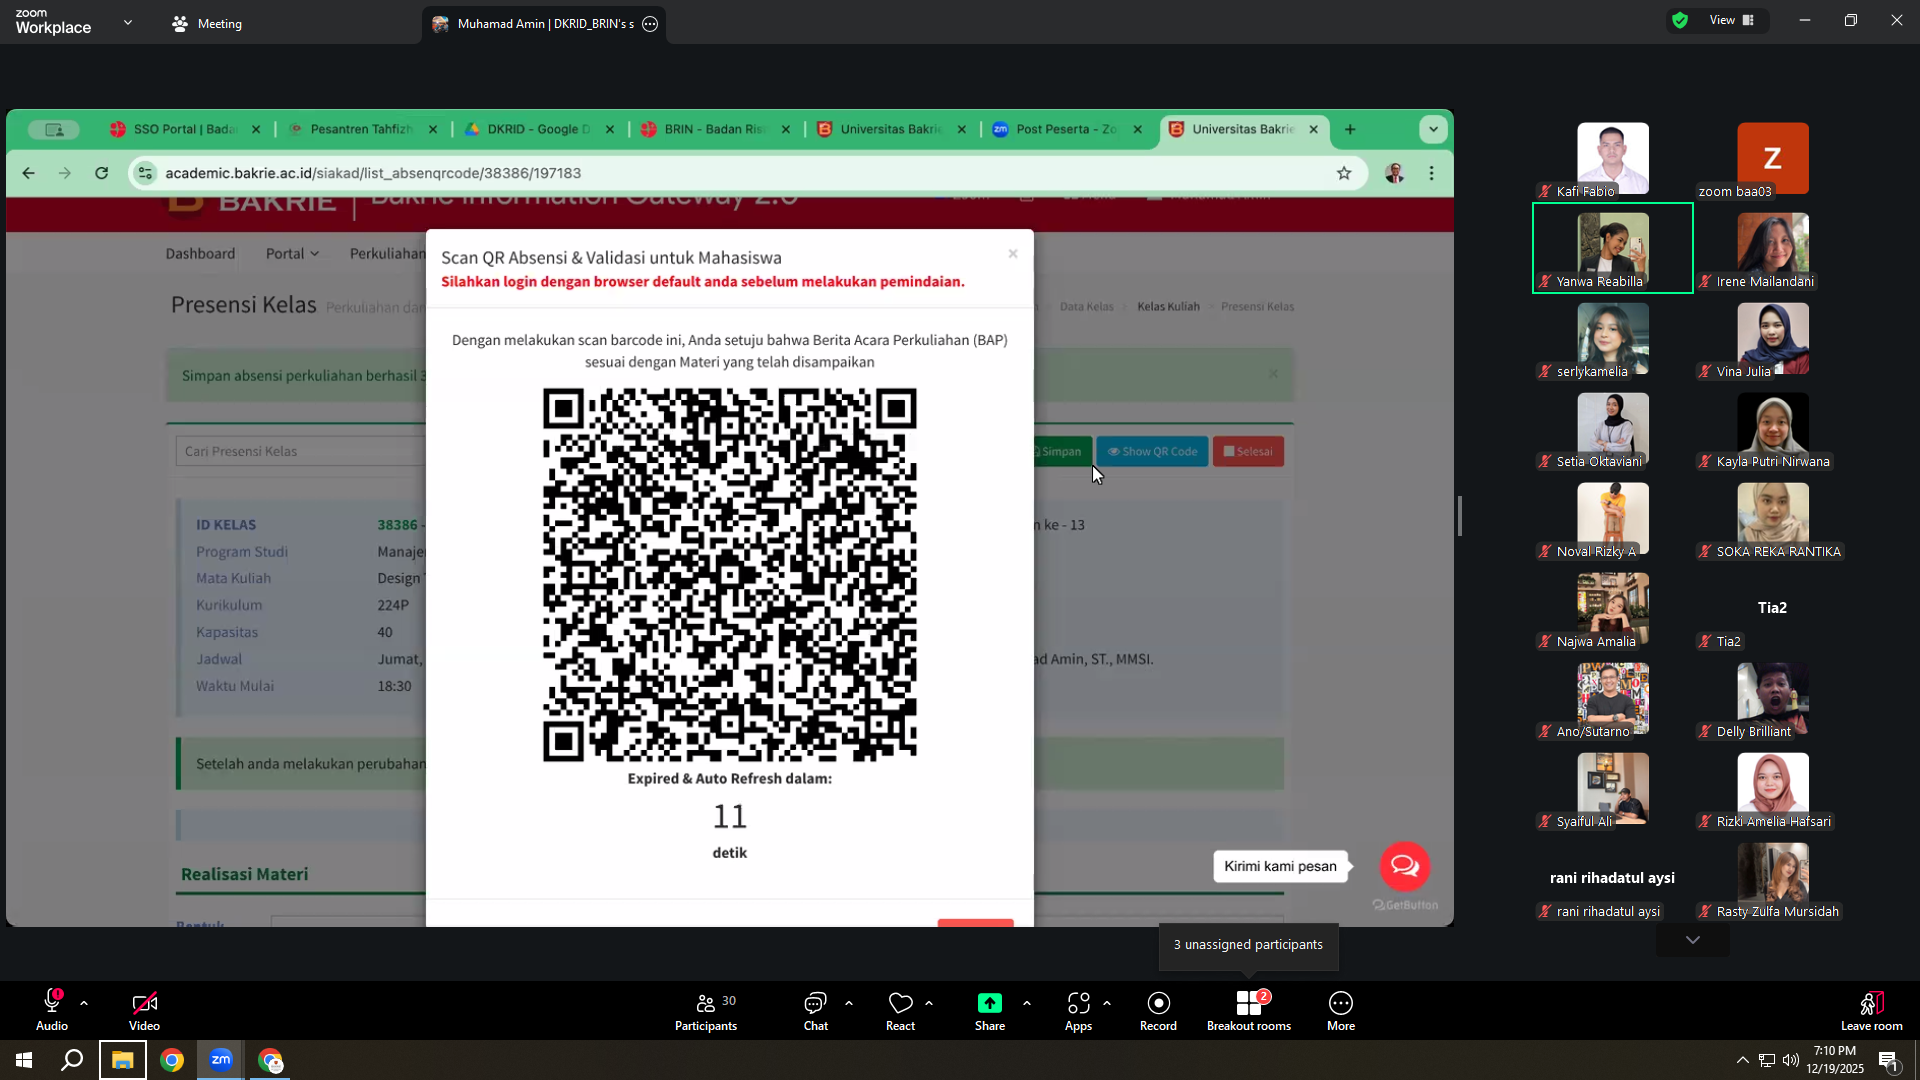The width and height of the screenshot is (1920, 1080).
Task: Expand apps options caret
Action: click(x=1107, y=1002)
